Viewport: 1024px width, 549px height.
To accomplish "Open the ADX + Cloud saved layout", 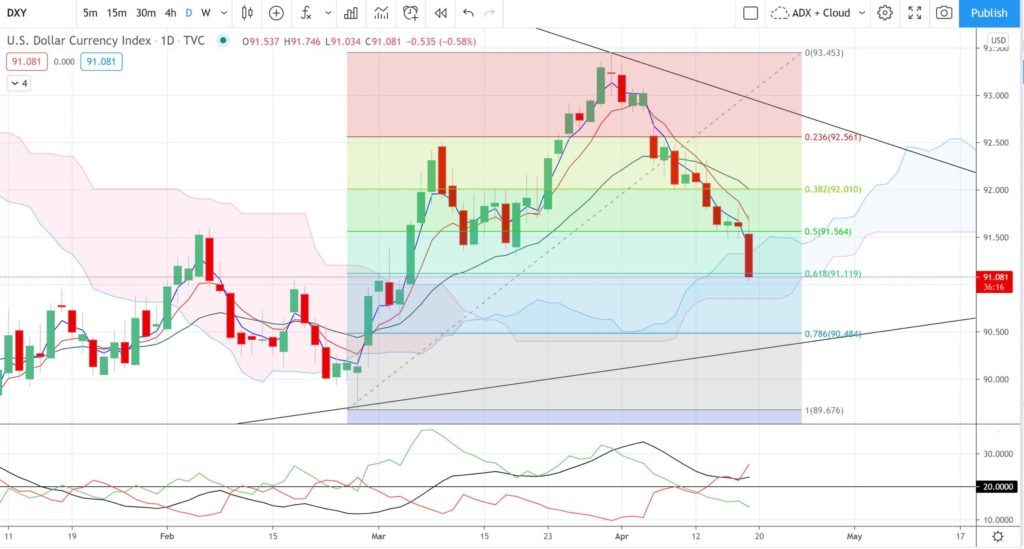I will 810,13.
